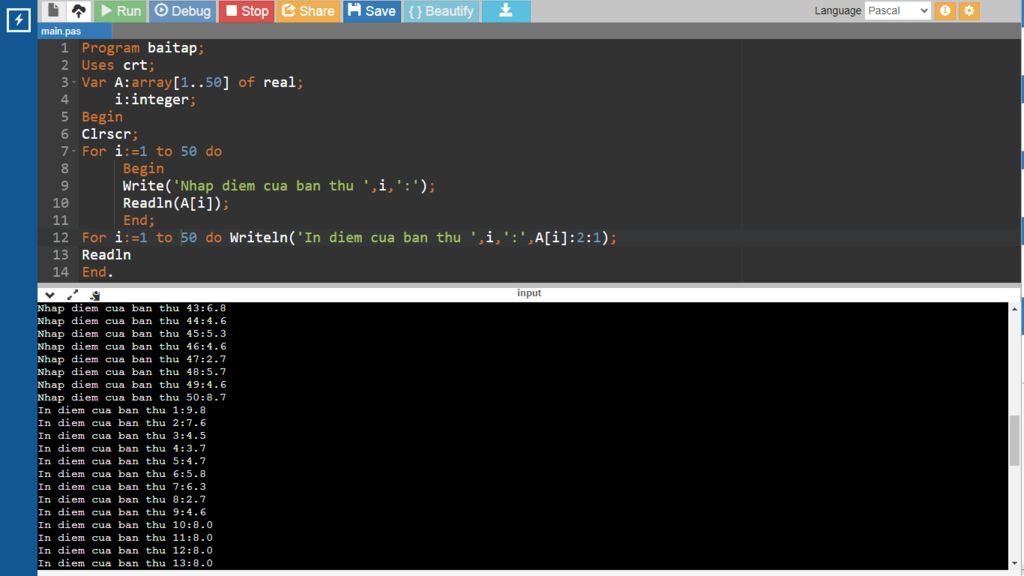Collapse the console with the chevron icon
The width and height of the screenshot is (1024, 576).
[x=50, y=295]
